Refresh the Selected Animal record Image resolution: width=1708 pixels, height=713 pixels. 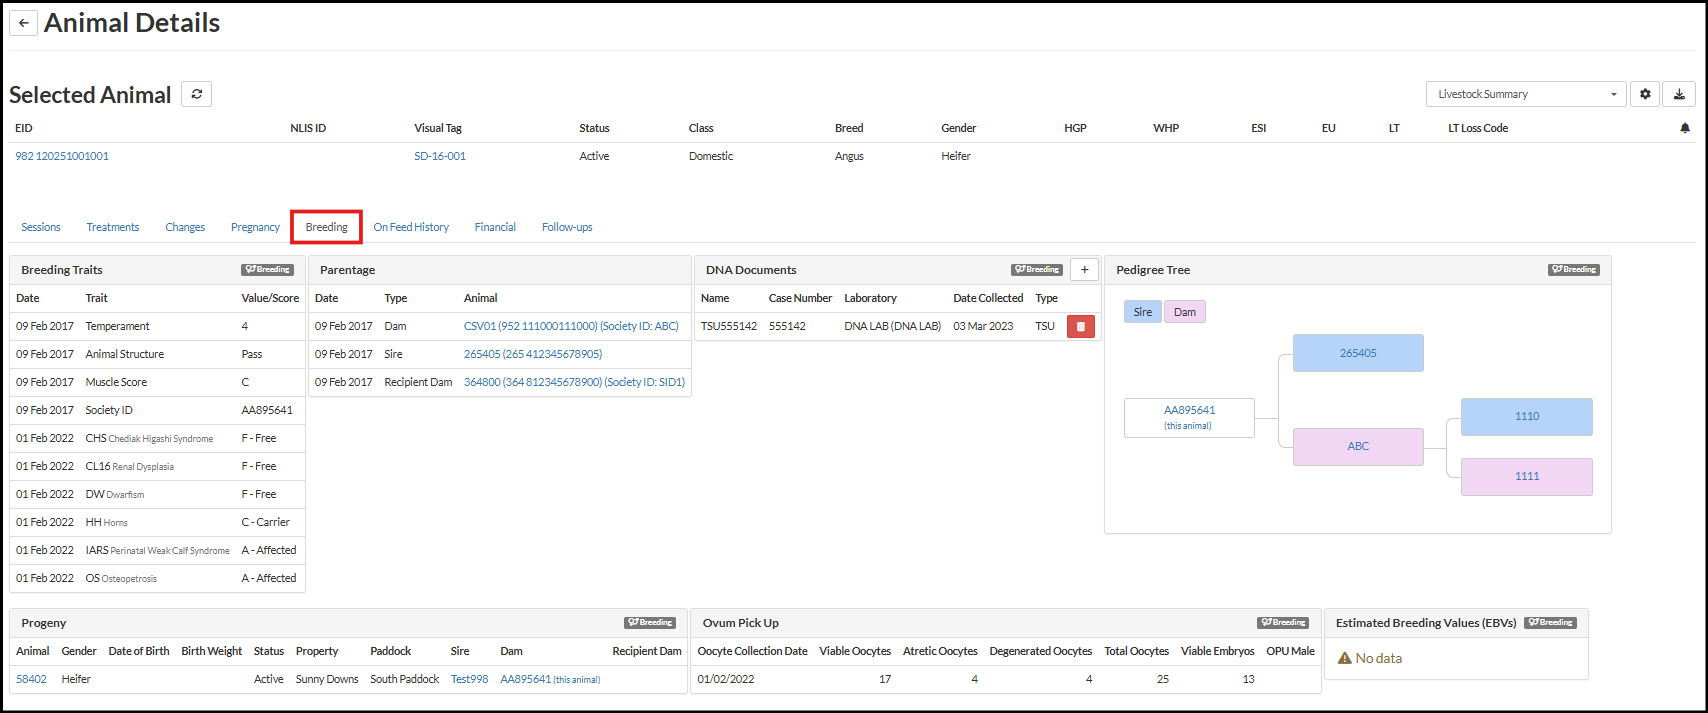(x=197, y=94)
